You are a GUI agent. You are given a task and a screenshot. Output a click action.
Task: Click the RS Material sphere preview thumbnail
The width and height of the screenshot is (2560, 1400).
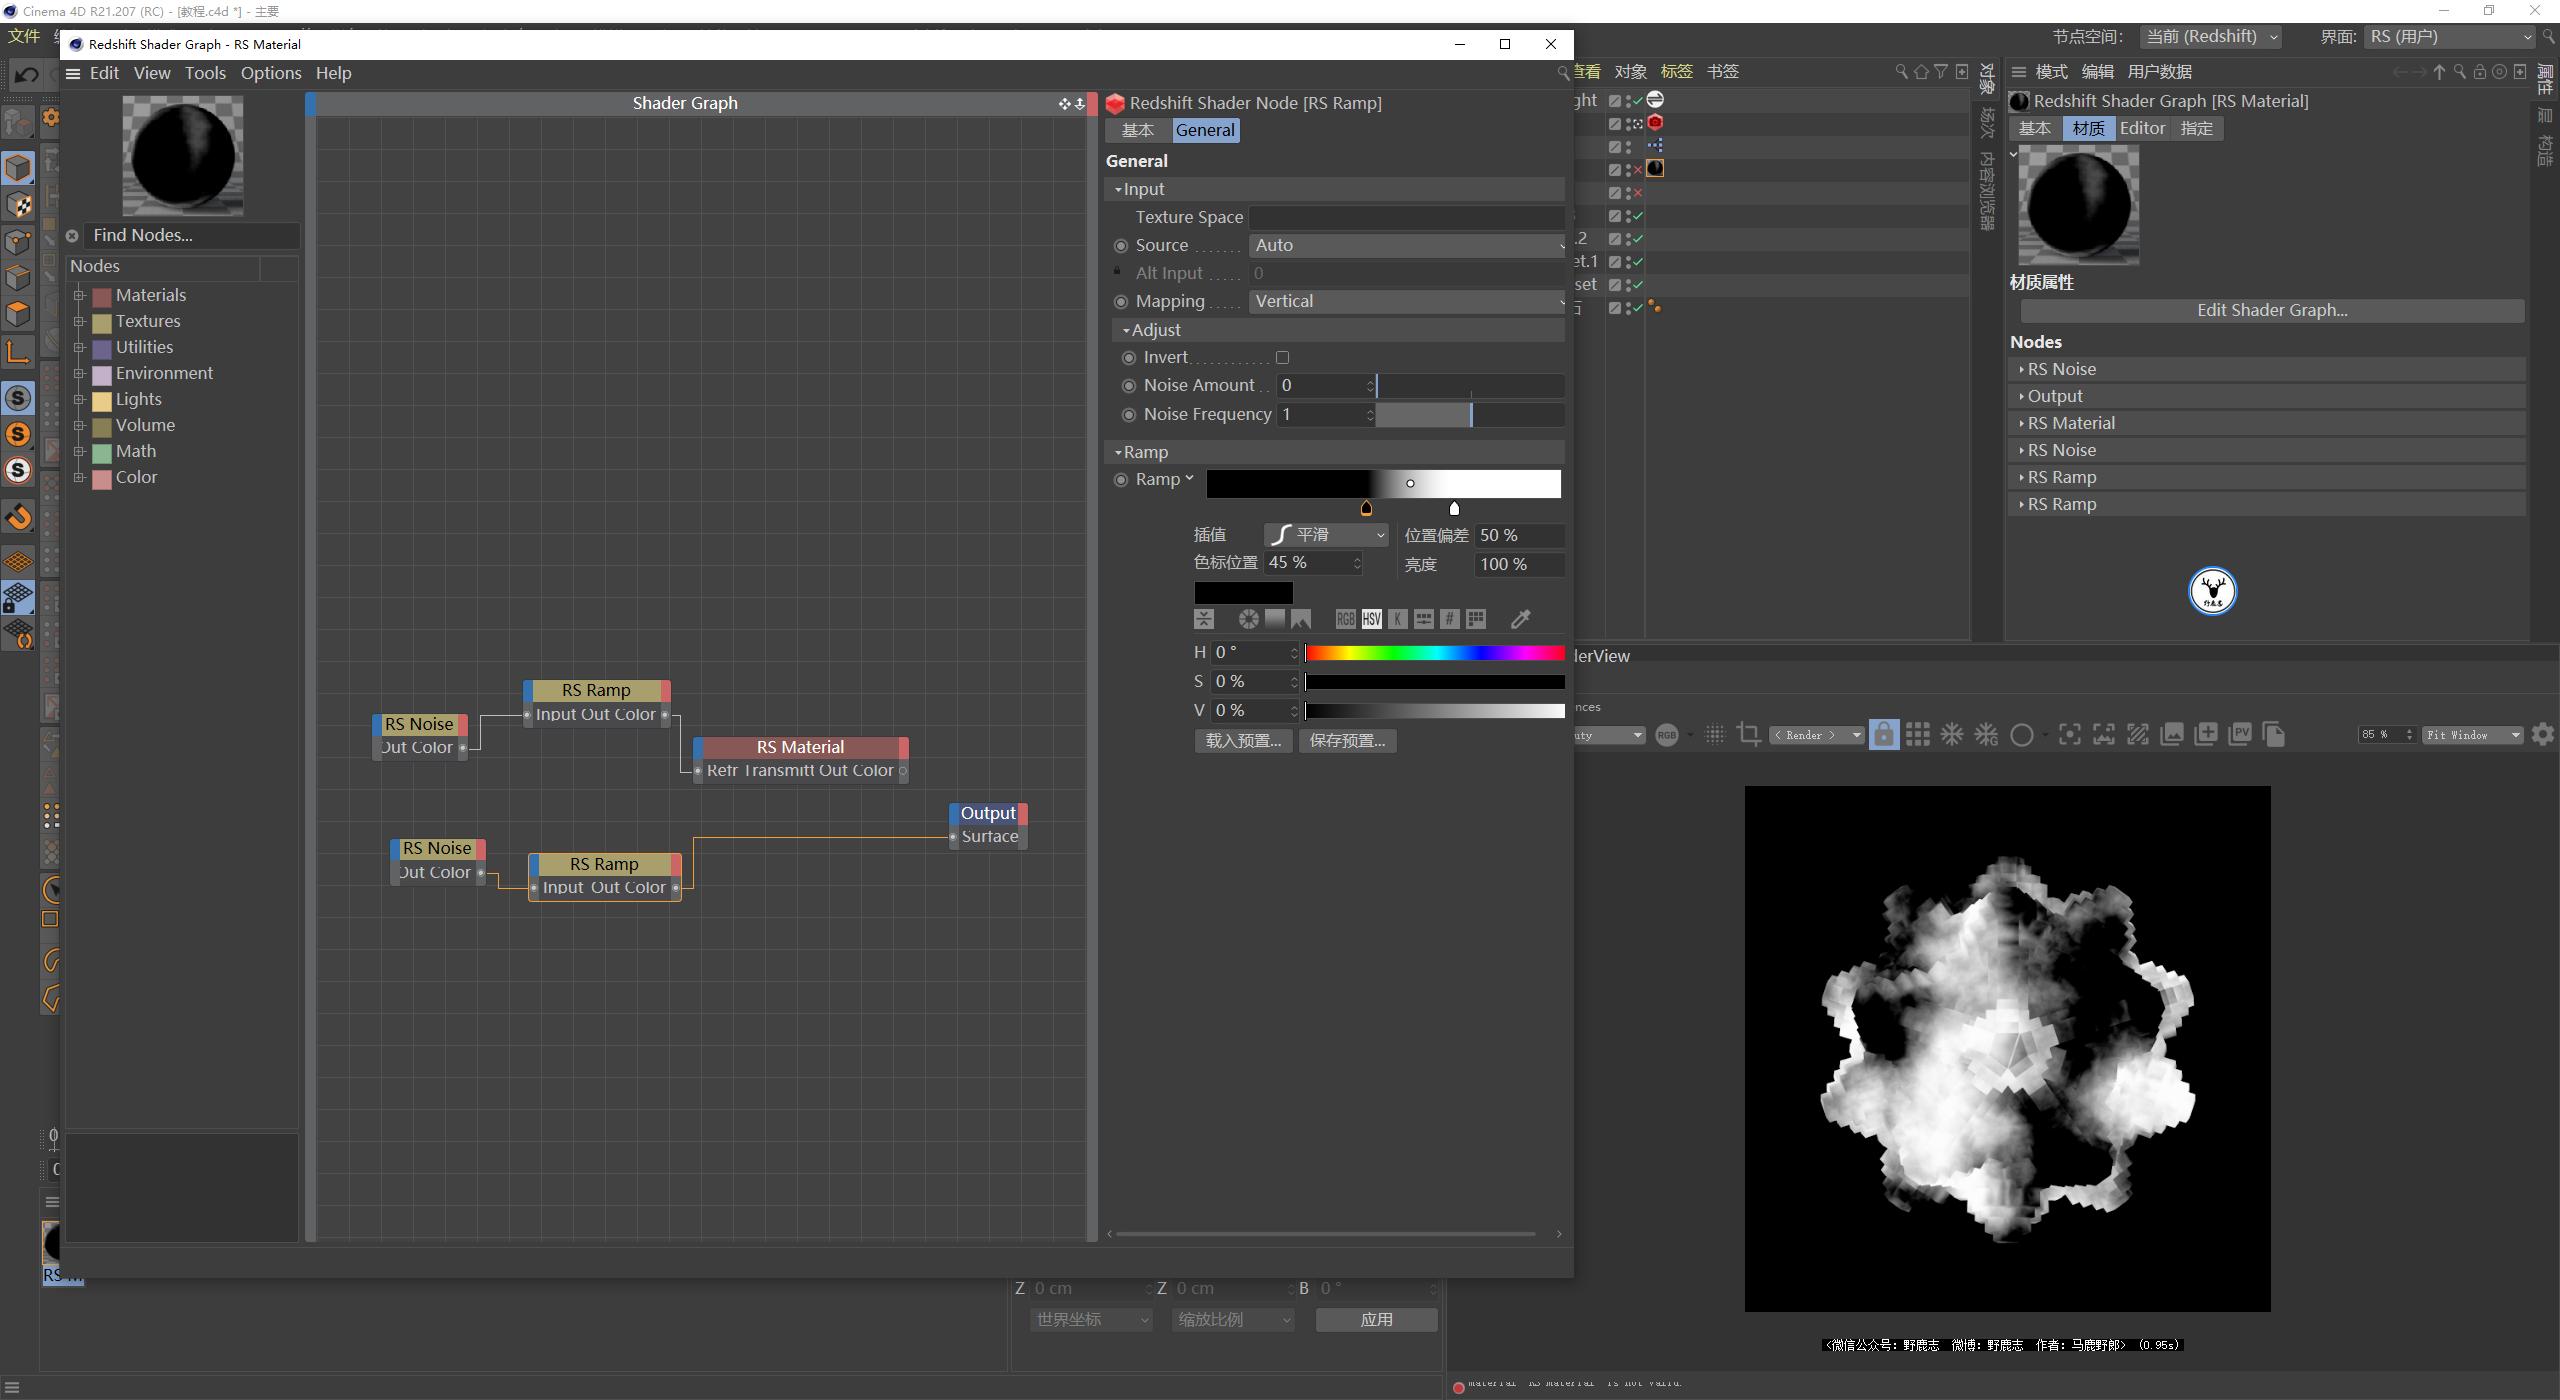pyautogui.click(x=2077, y=205)
